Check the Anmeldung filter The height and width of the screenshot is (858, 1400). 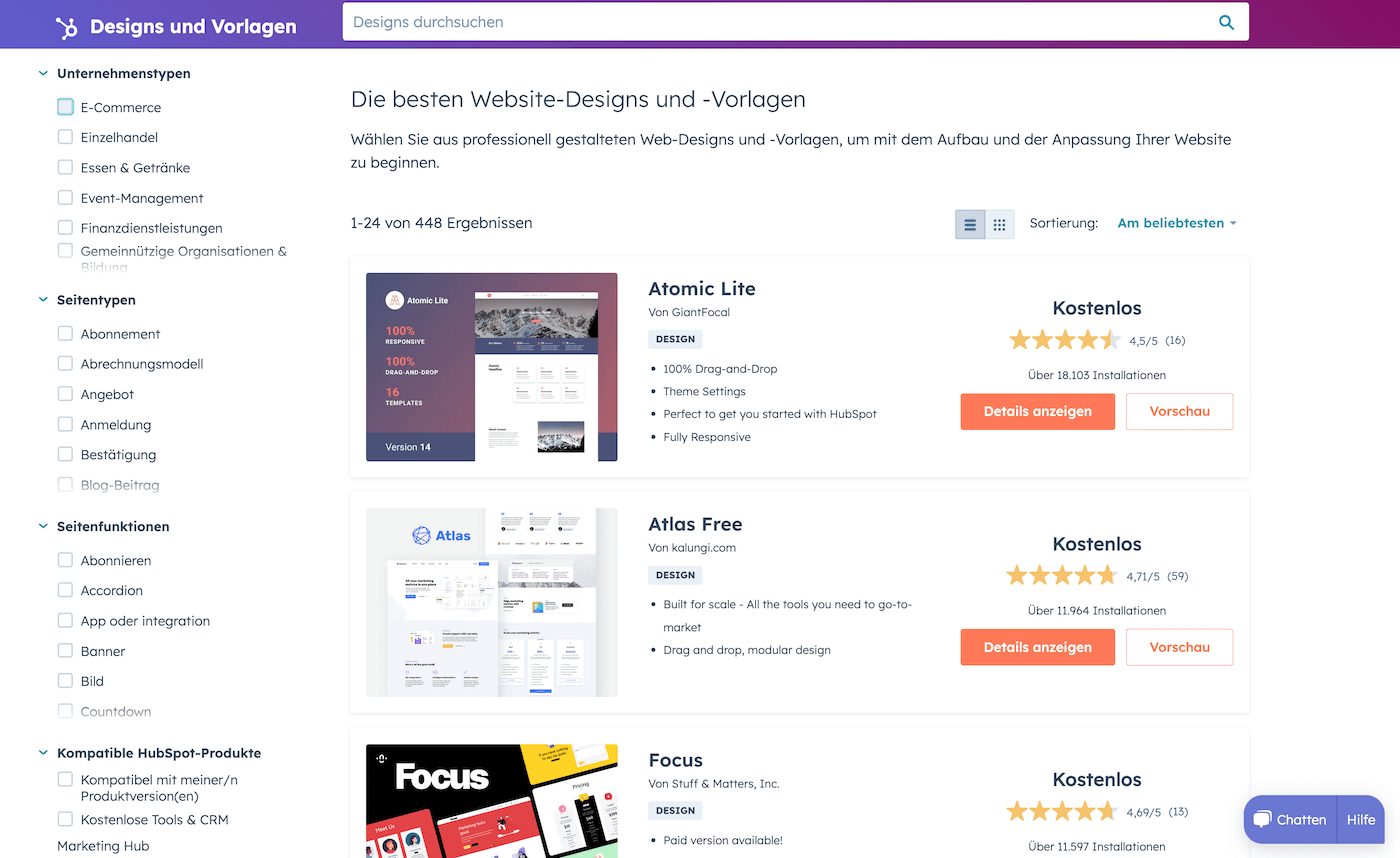coord(65,424)
